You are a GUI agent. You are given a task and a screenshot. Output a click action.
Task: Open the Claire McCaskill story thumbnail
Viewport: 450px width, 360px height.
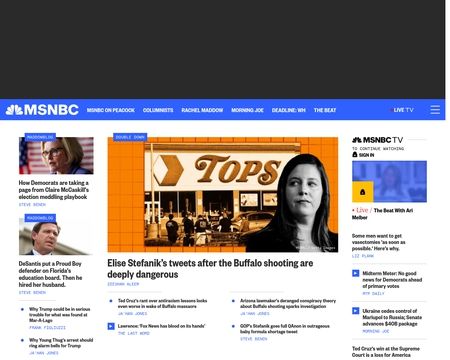[x=56, y=155]
